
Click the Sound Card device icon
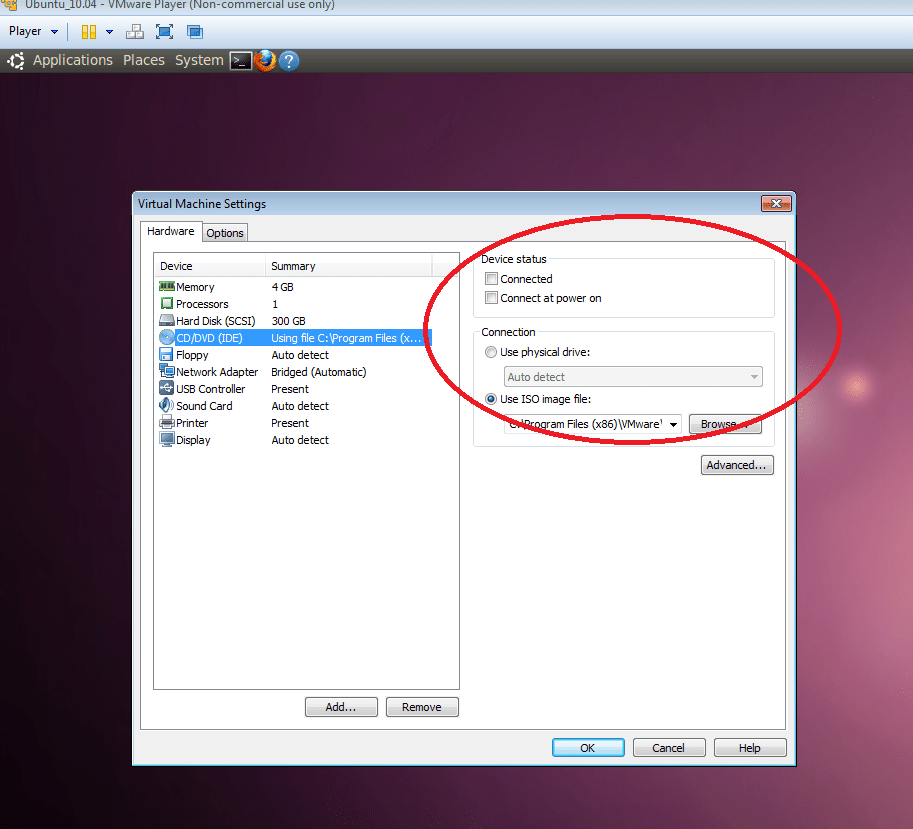167,405
